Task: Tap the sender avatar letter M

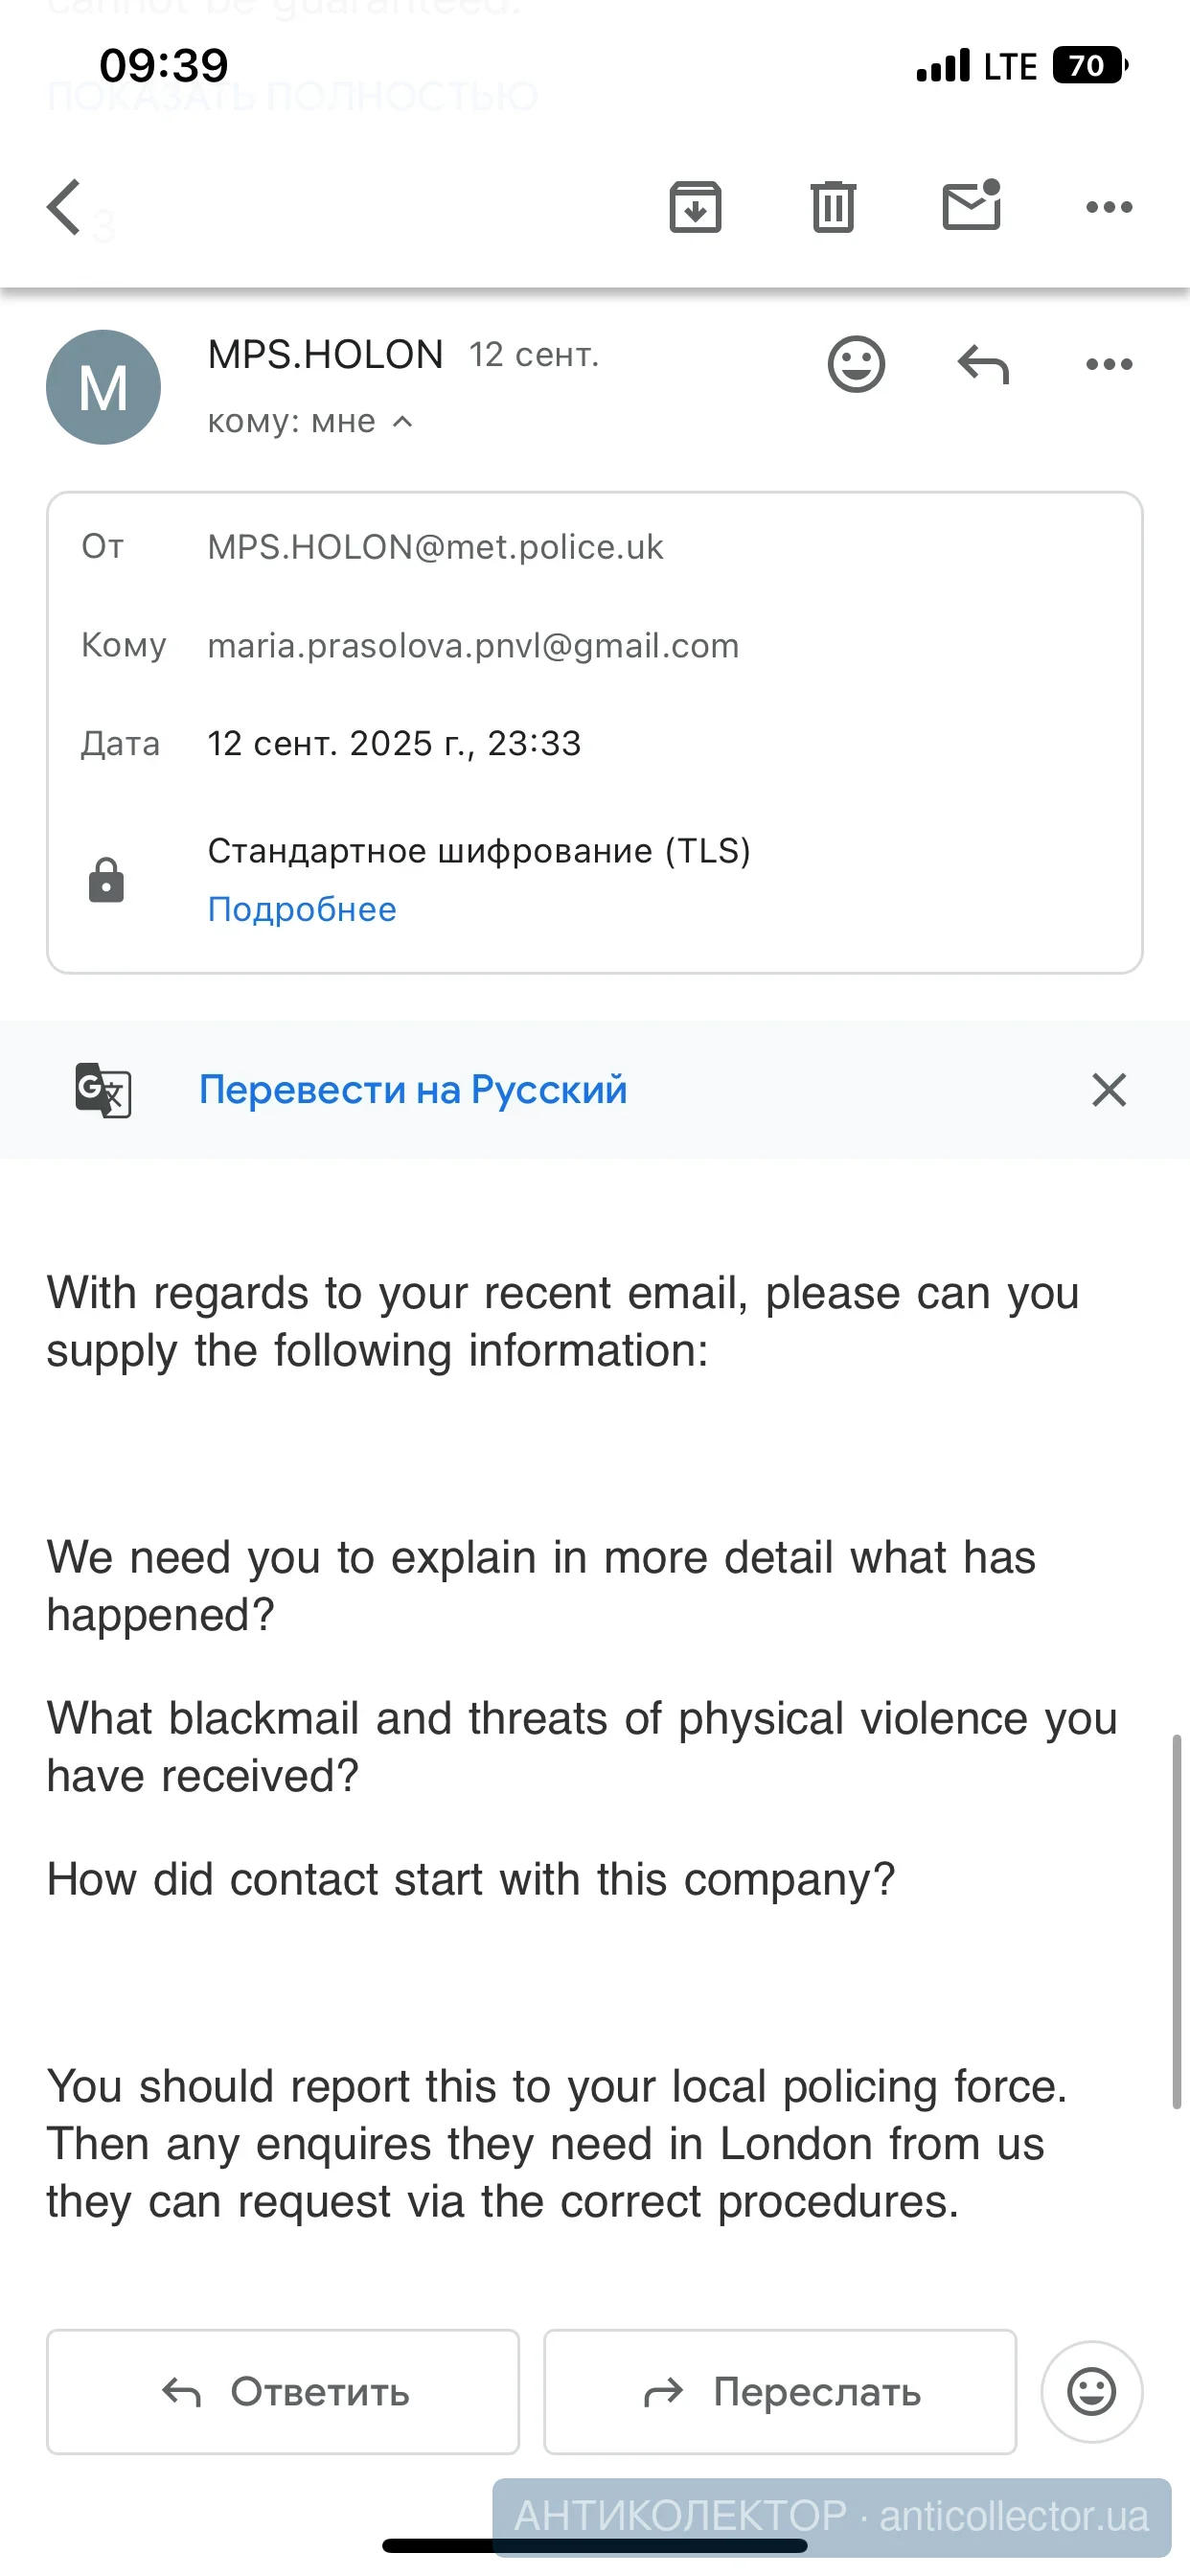Action: pyautogui.click(x=103, y=387)
